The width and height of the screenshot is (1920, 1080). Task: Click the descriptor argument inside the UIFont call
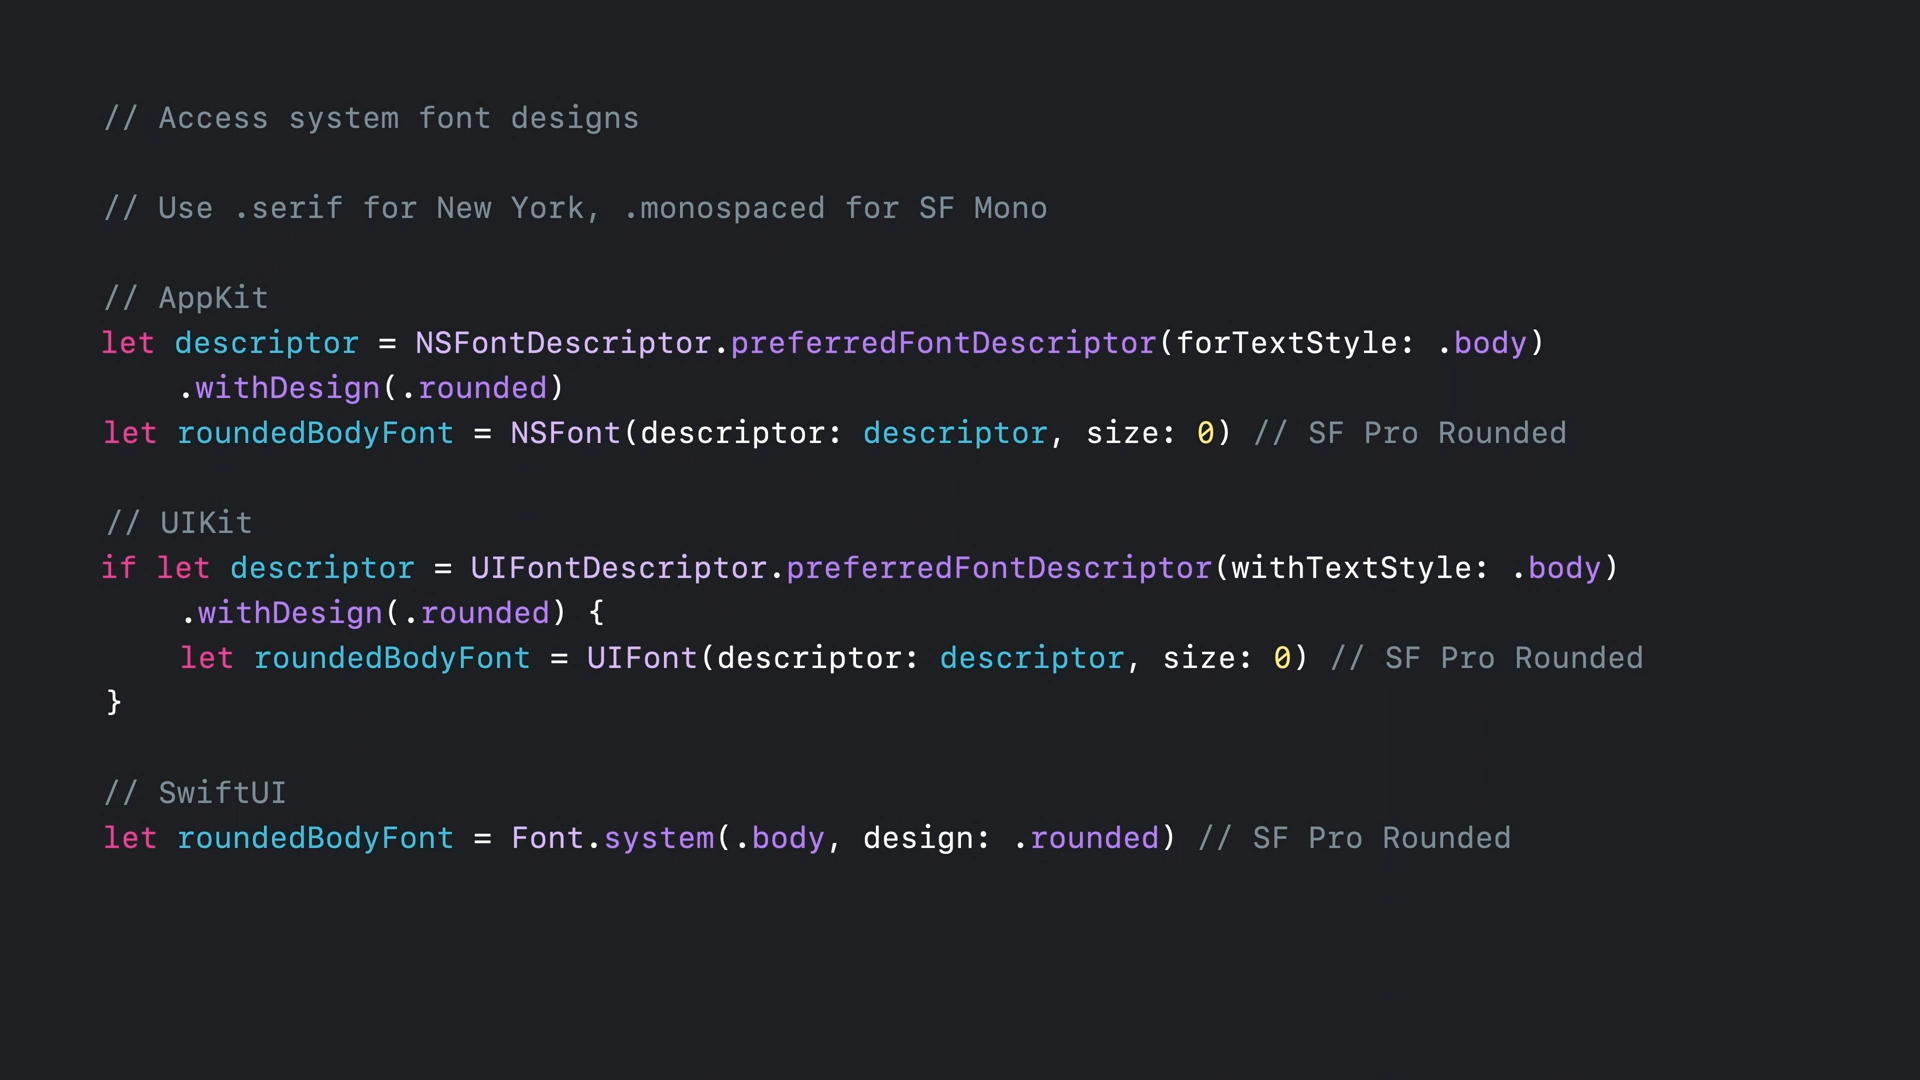tap(1031, 658)
